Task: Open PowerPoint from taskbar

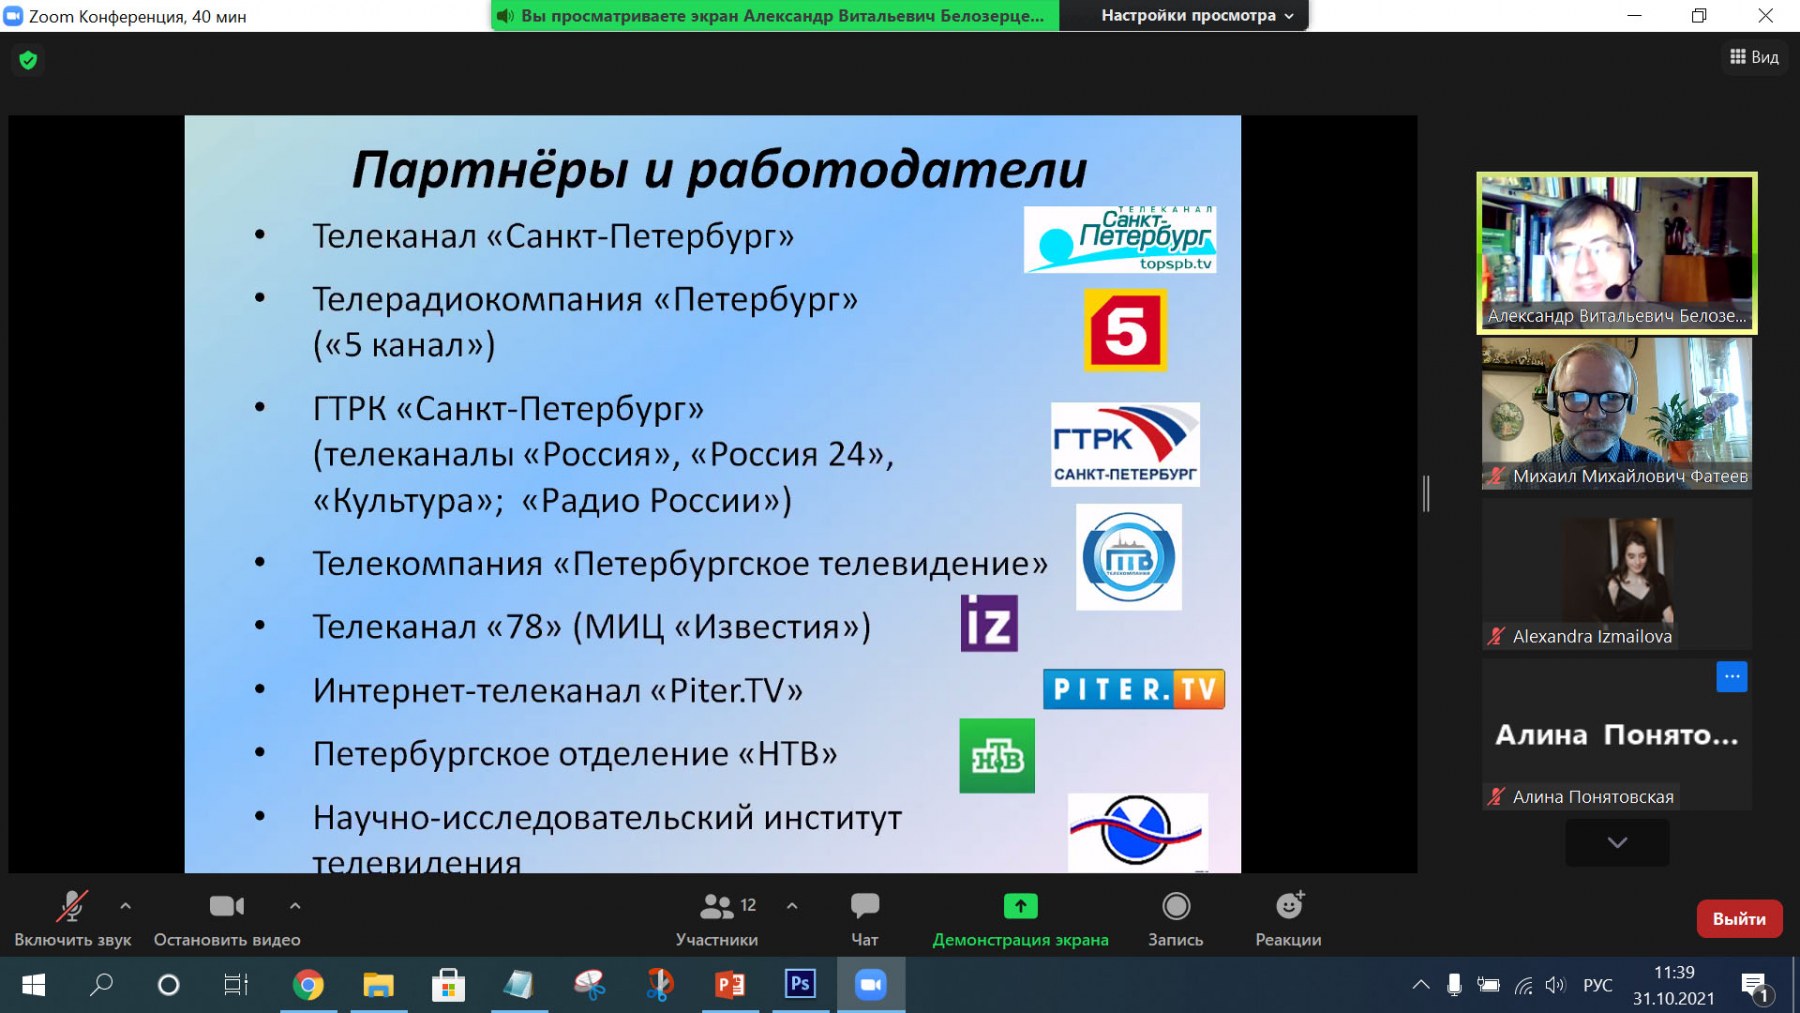Action: pyautogui.click(x=730, y=985)
